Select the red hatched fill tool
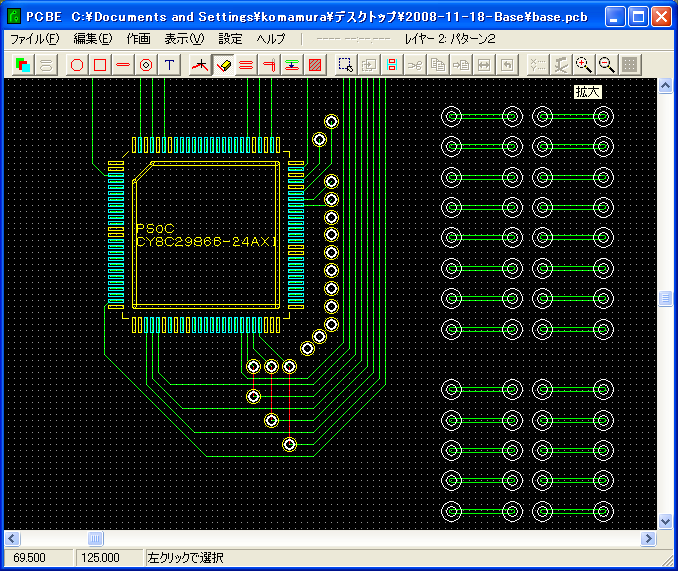This screenshot has width=678, height=571. 315,65
